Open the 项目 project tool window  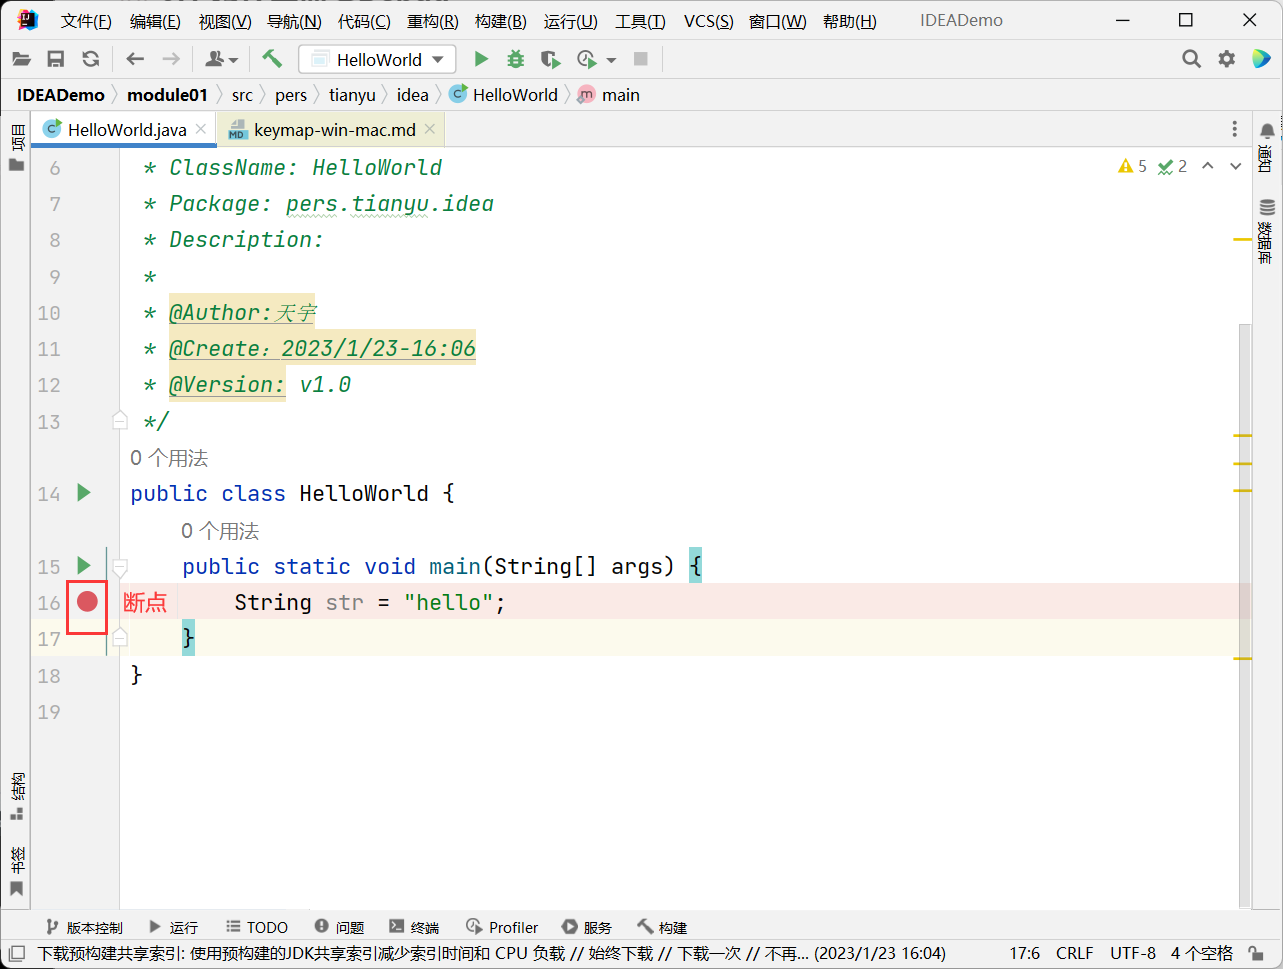click(16, 148)
